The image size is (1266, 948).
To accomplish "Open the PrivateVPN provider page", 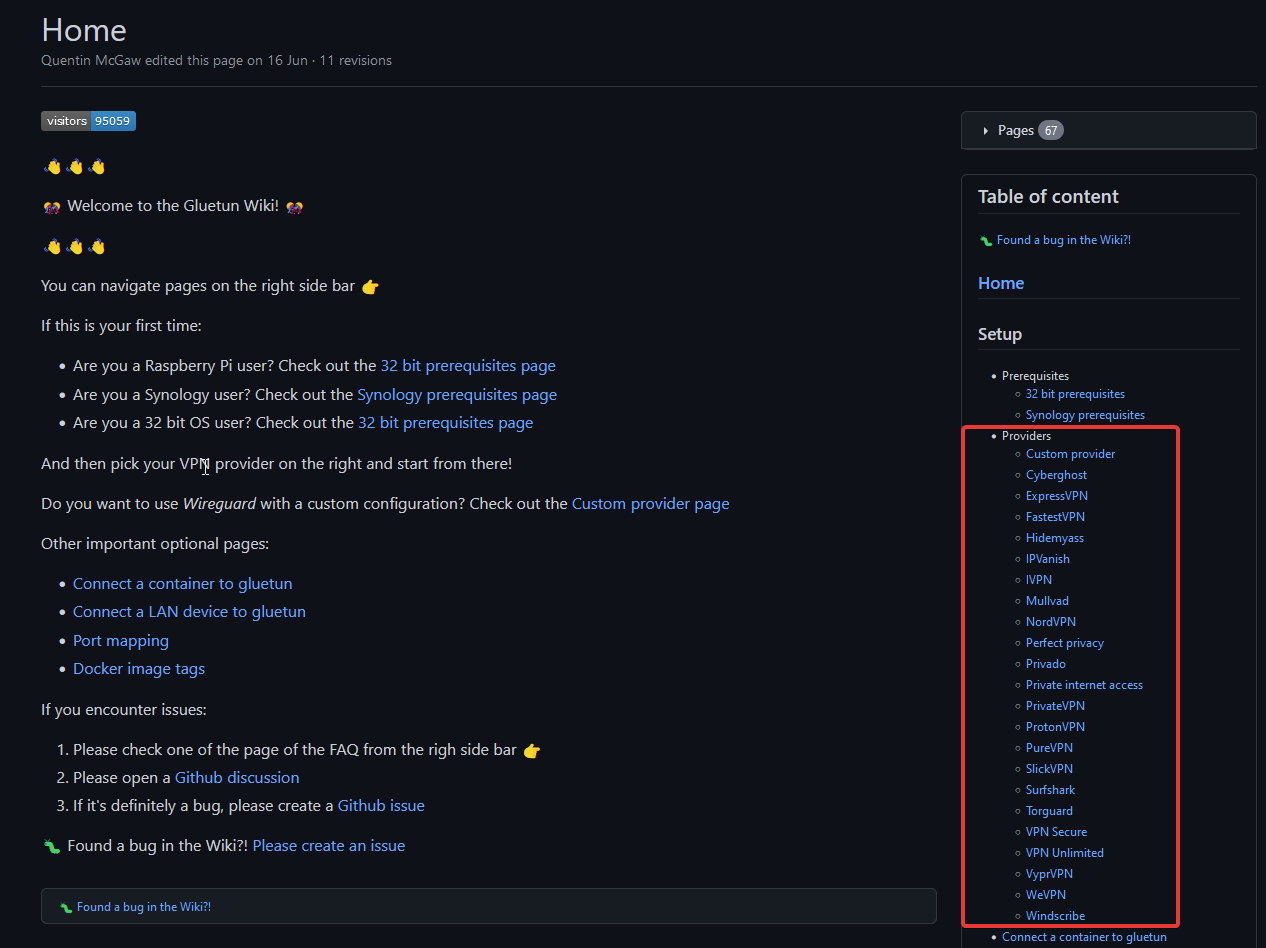I will [x=1055, y=706].
